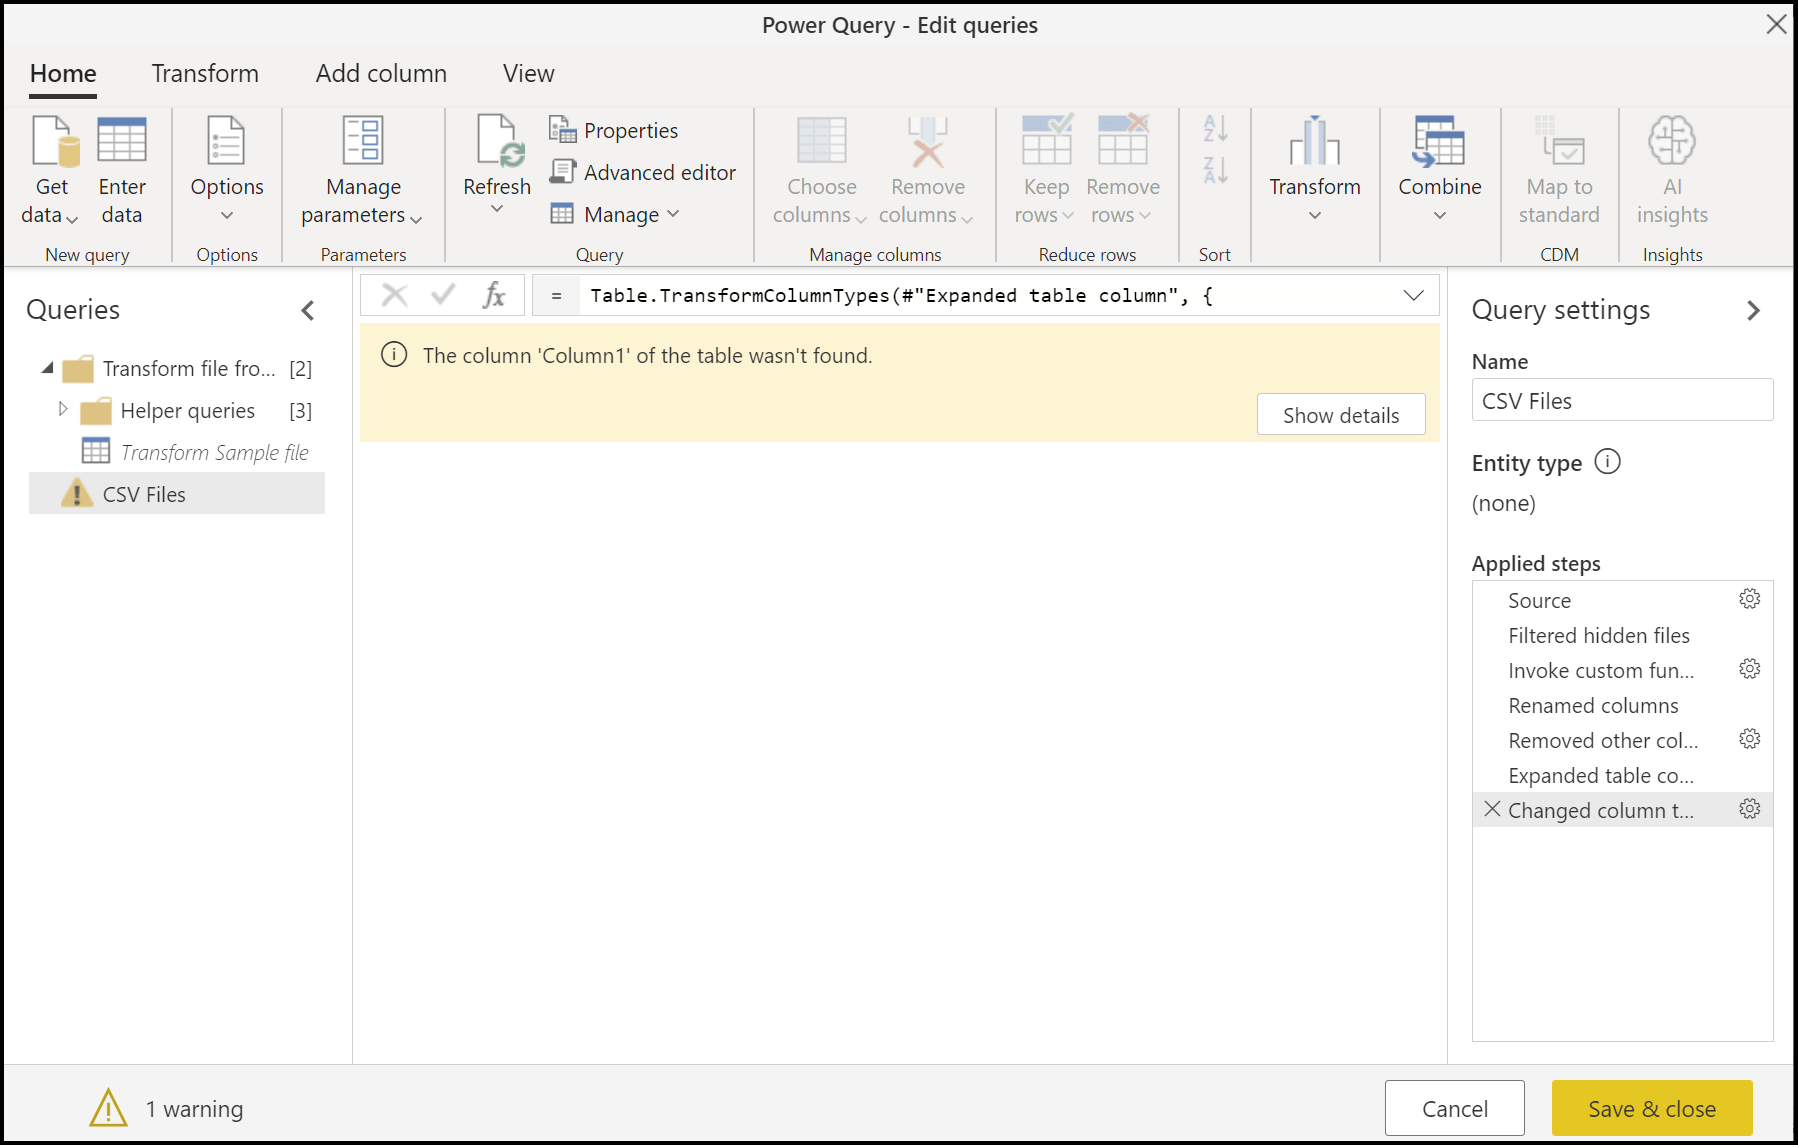This screenshot has height=1145, width=1798.
Task: Edit the query Name field
Action: 1621,400
